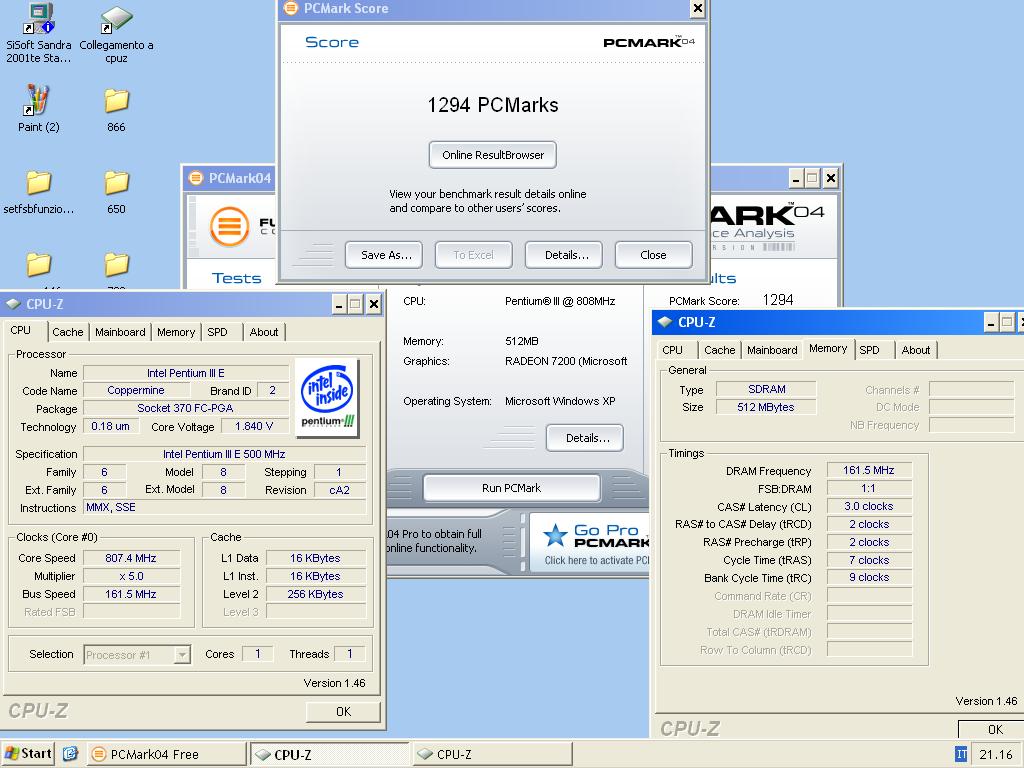Activate the second CPU-Z taskbar button
Screen dimensions: 1024x768
coord(492,754)
